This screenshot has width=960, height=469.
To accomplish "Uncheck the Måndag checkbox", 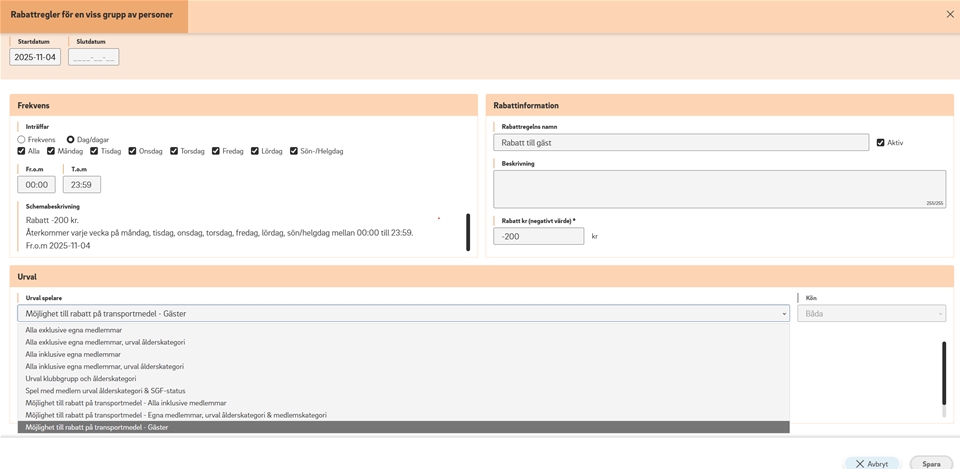I will tap(50, 151).
